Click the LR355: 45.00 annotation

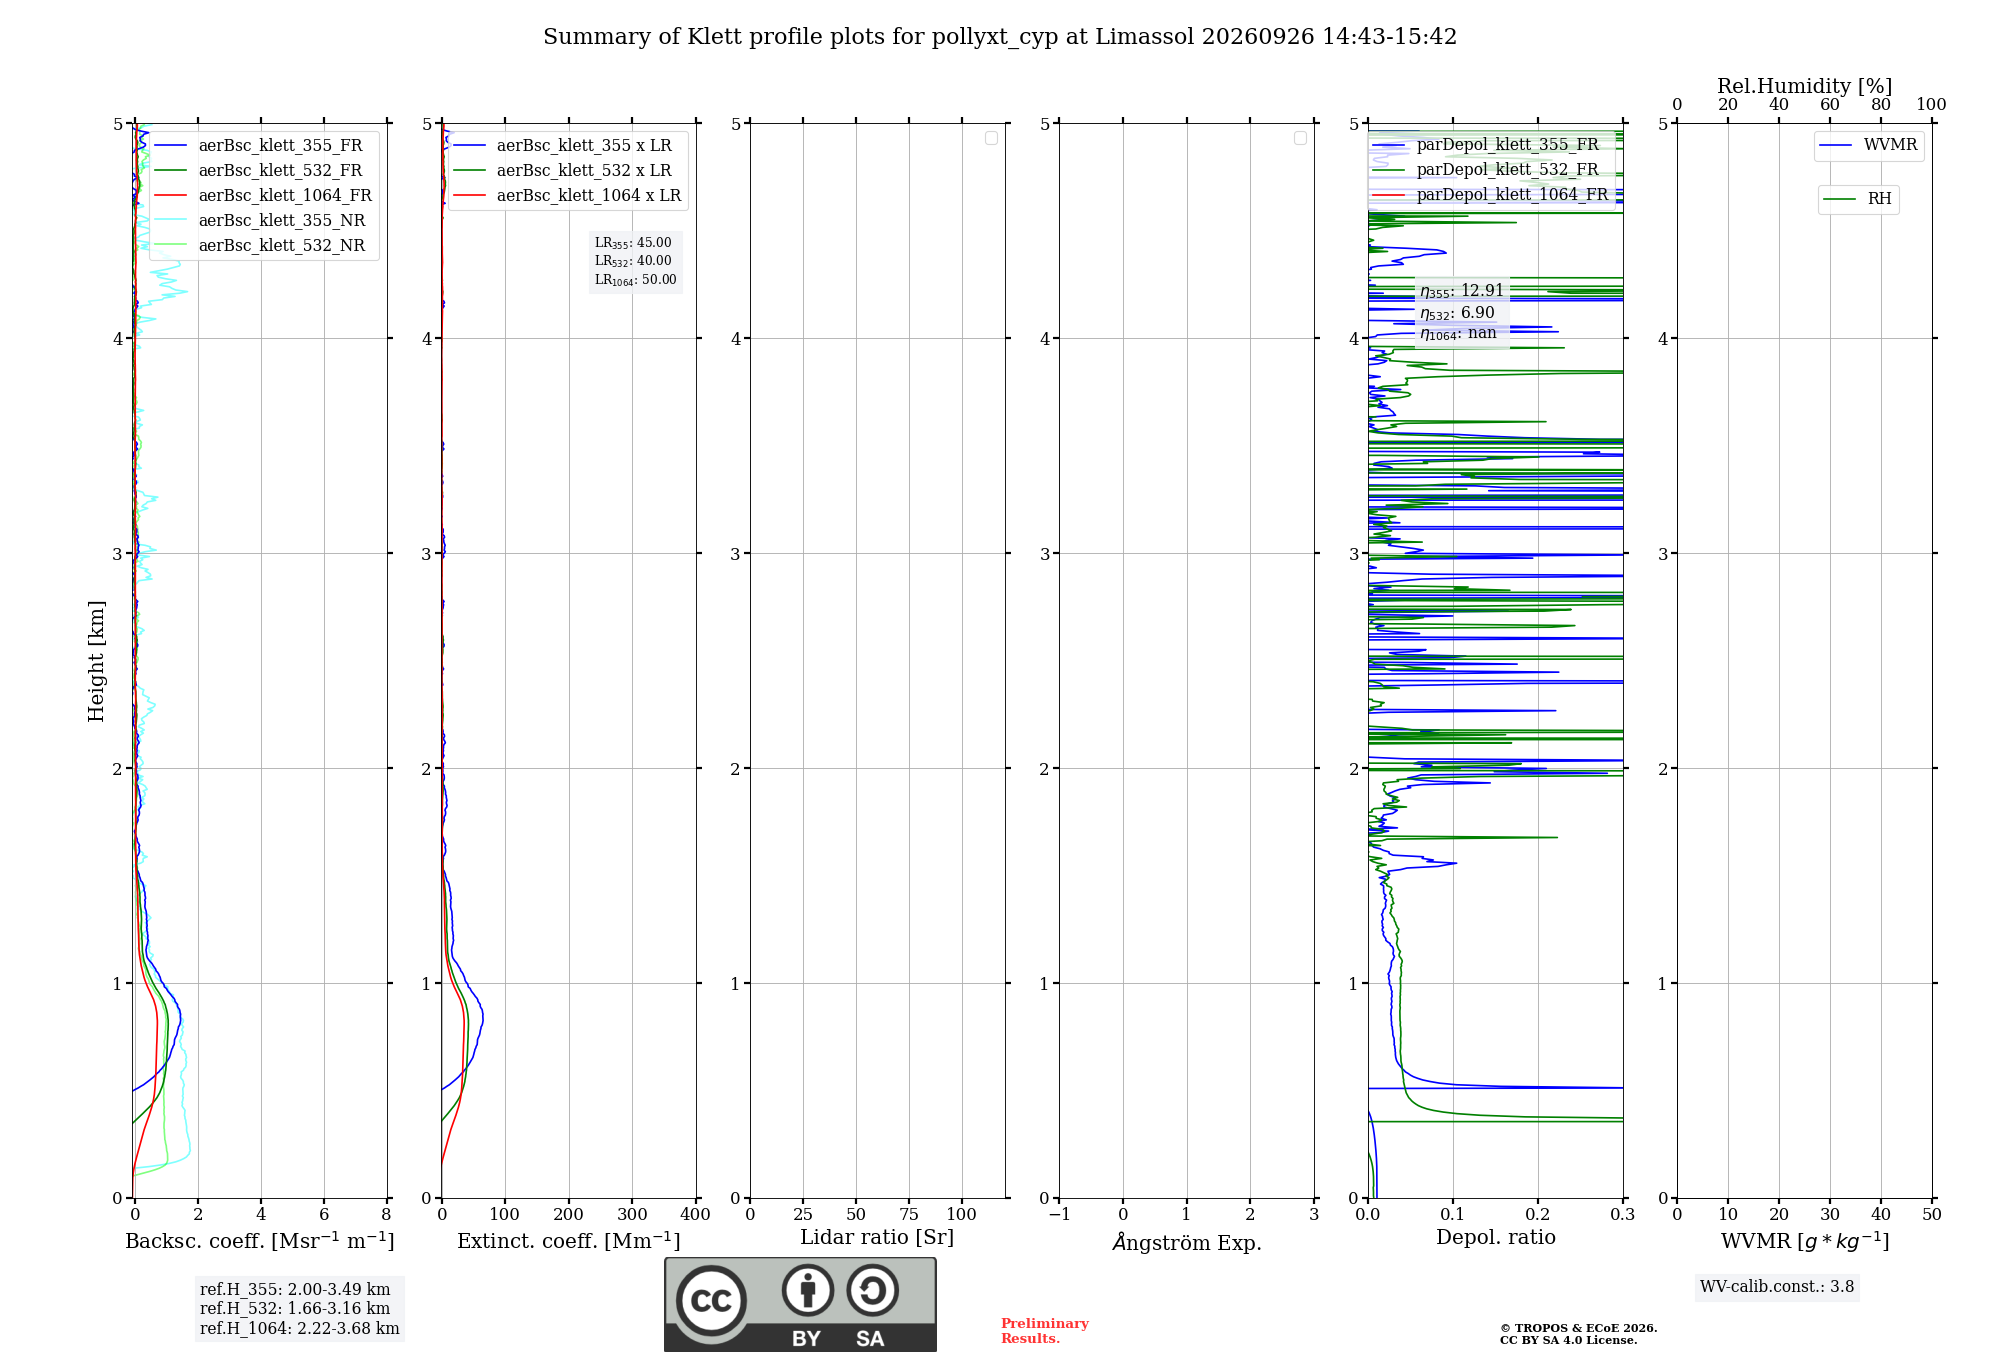coord(633,243)
